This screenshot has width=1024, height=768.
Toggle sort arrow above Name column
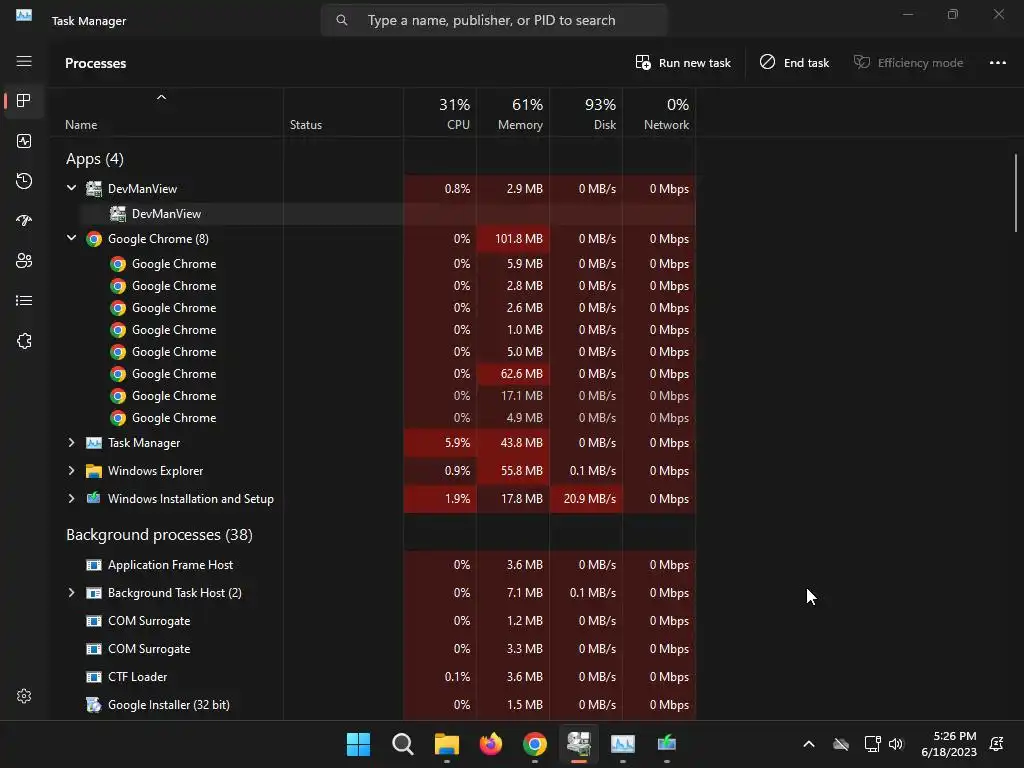click(161, 97)
